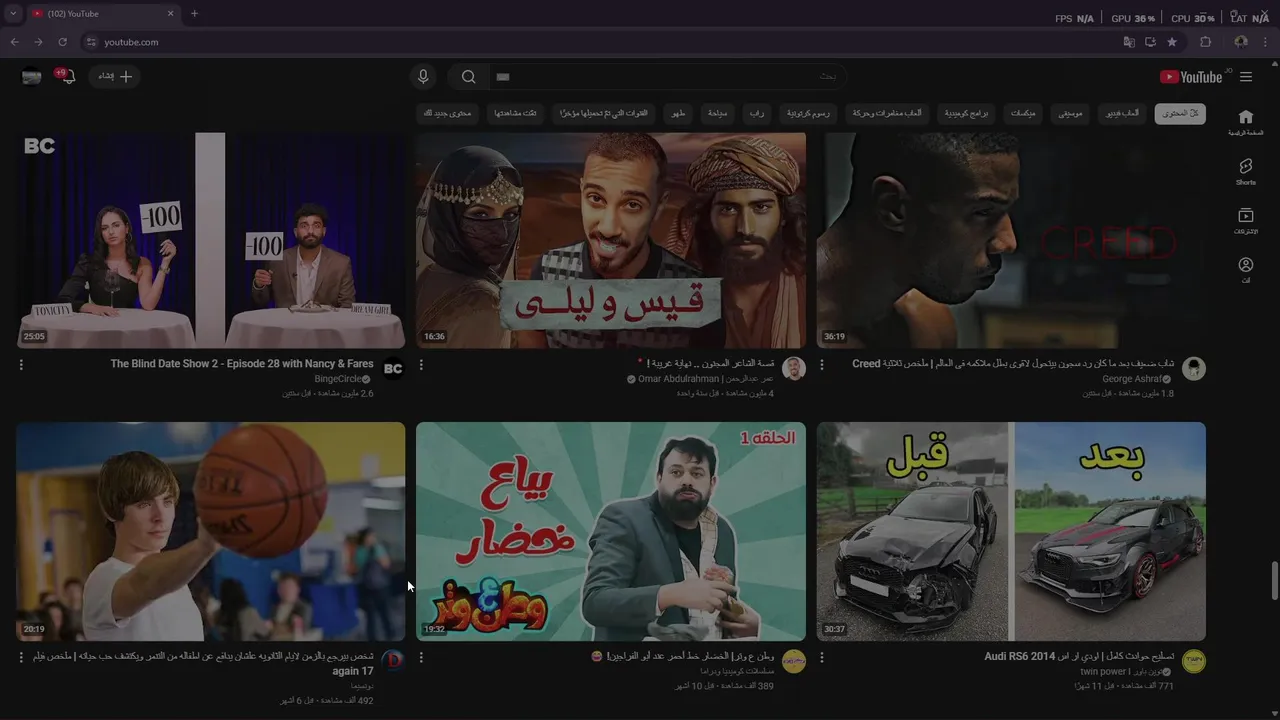This screenshot has height=720, width=1280.
Task: Select the تمّت مشاهدتها filter chip
Action: 515,113
